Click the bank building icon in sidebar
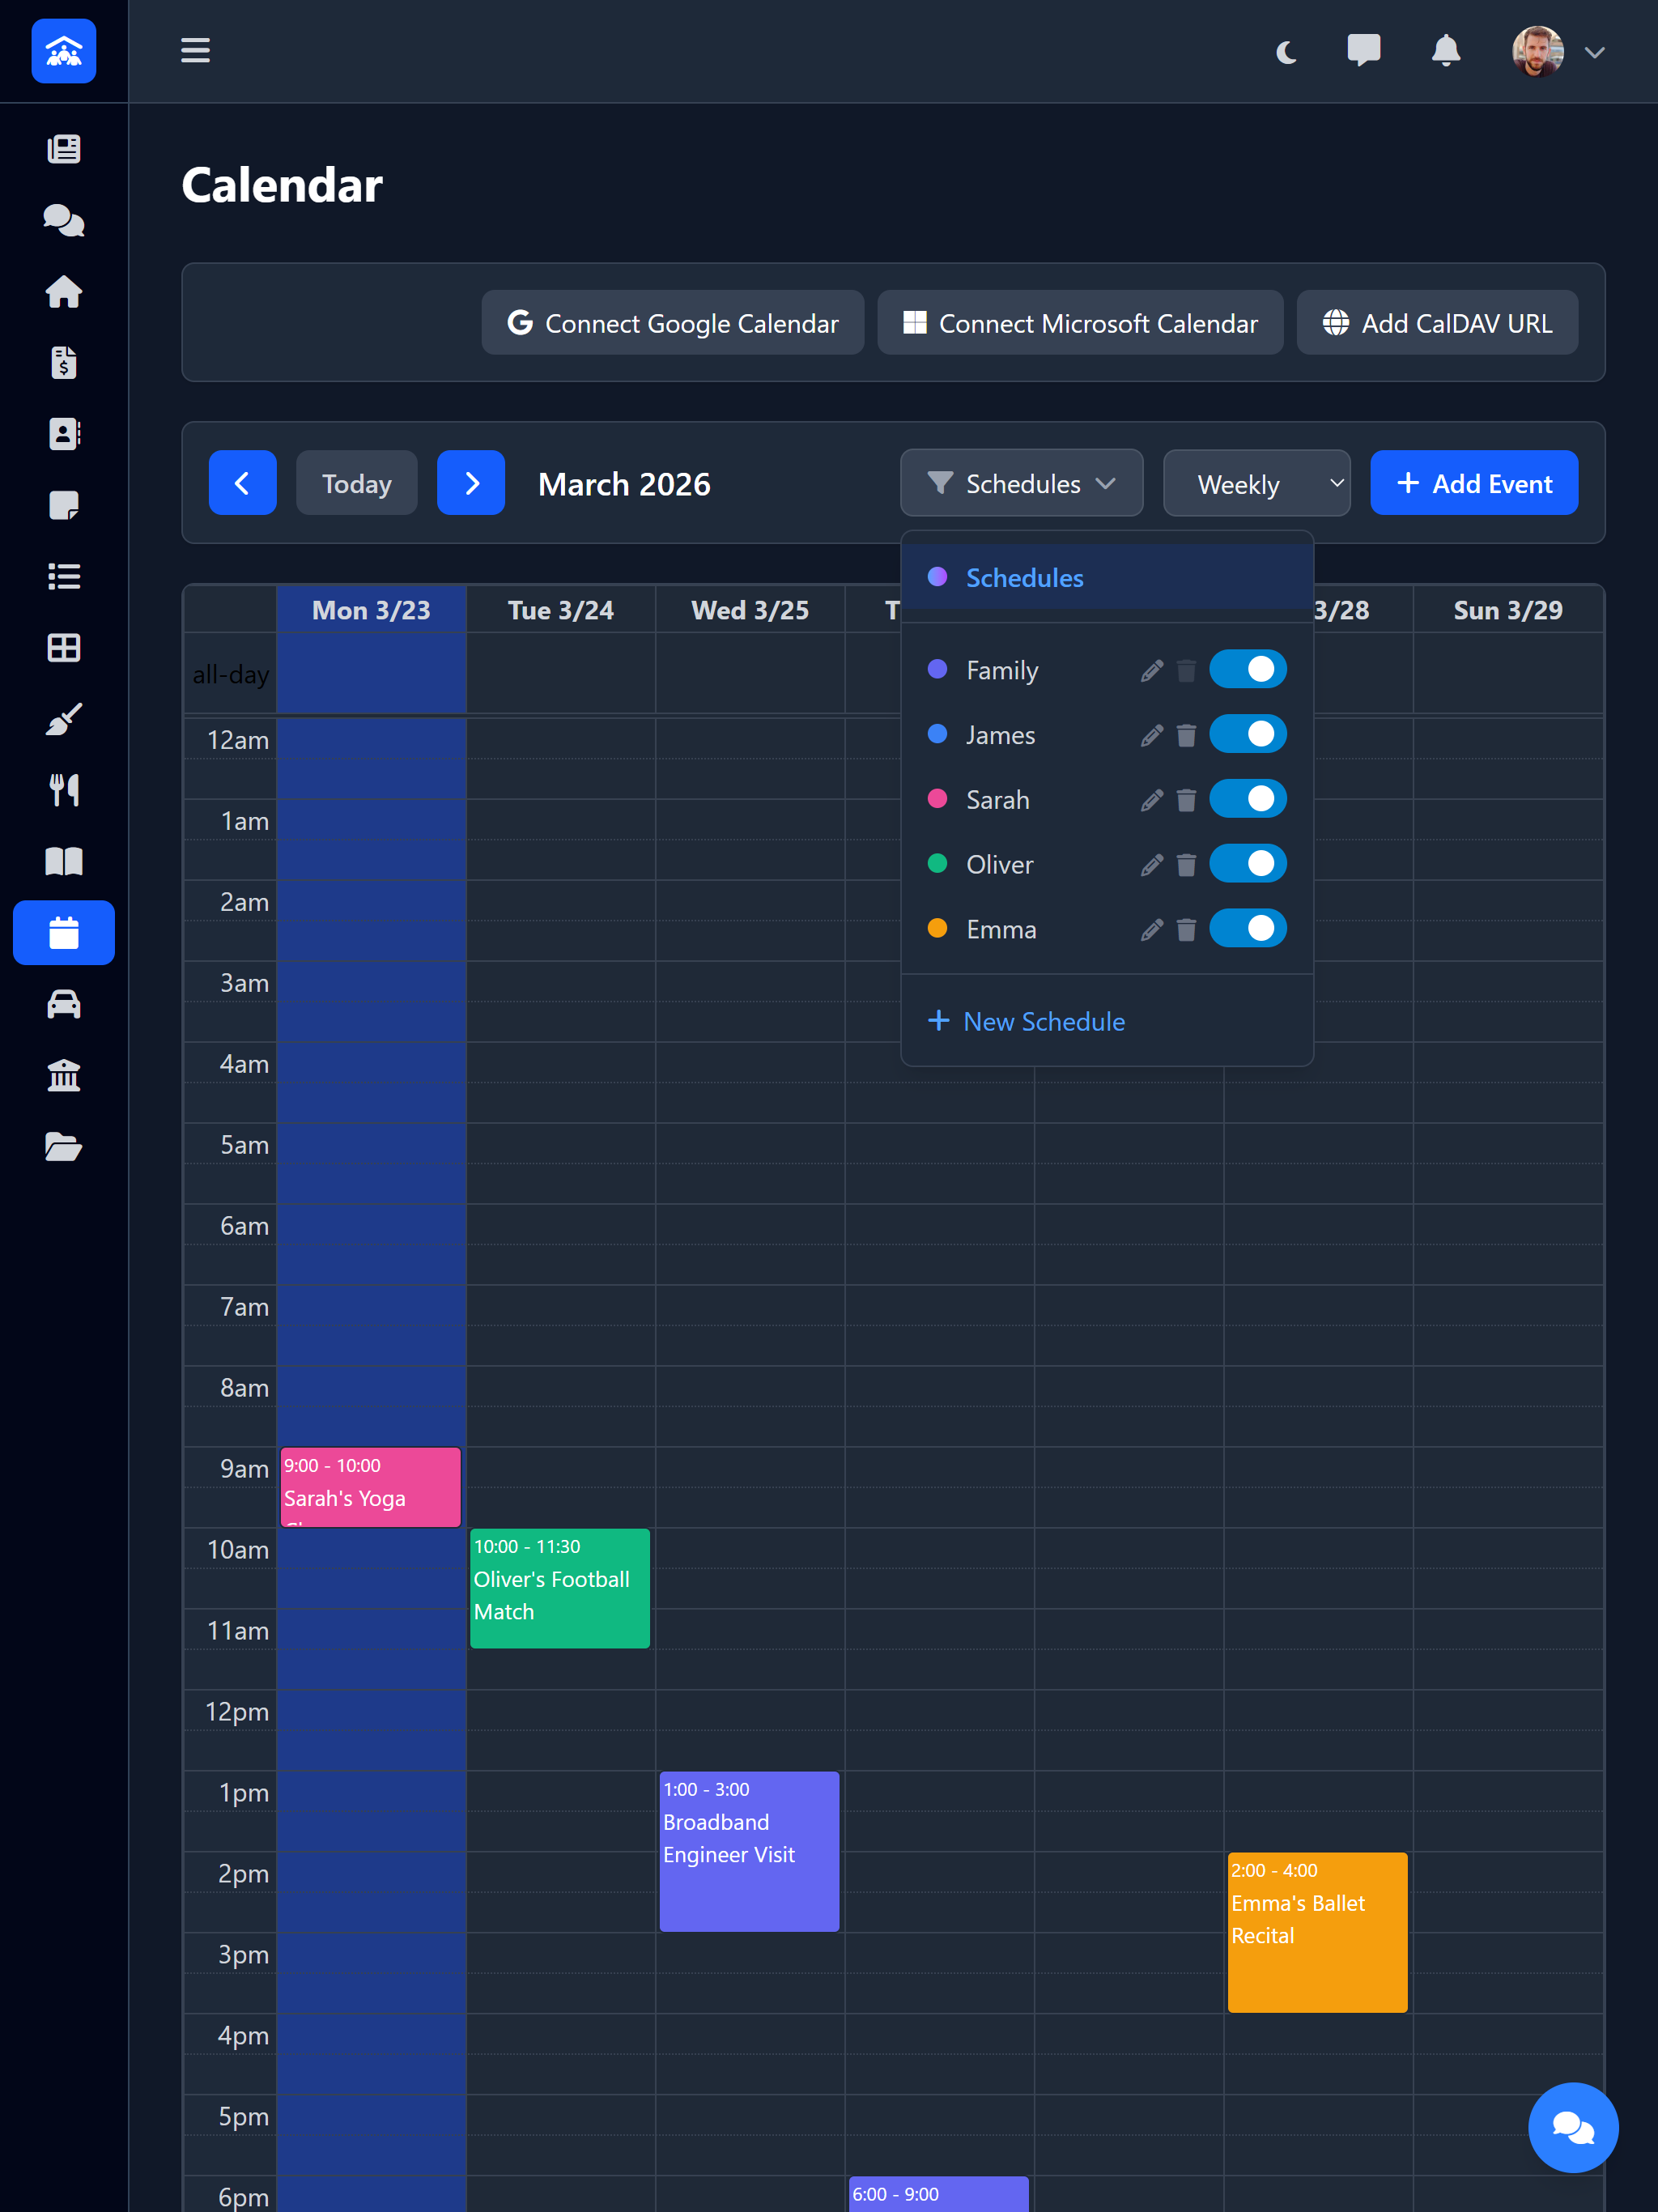 click(x=64, y=1075)
